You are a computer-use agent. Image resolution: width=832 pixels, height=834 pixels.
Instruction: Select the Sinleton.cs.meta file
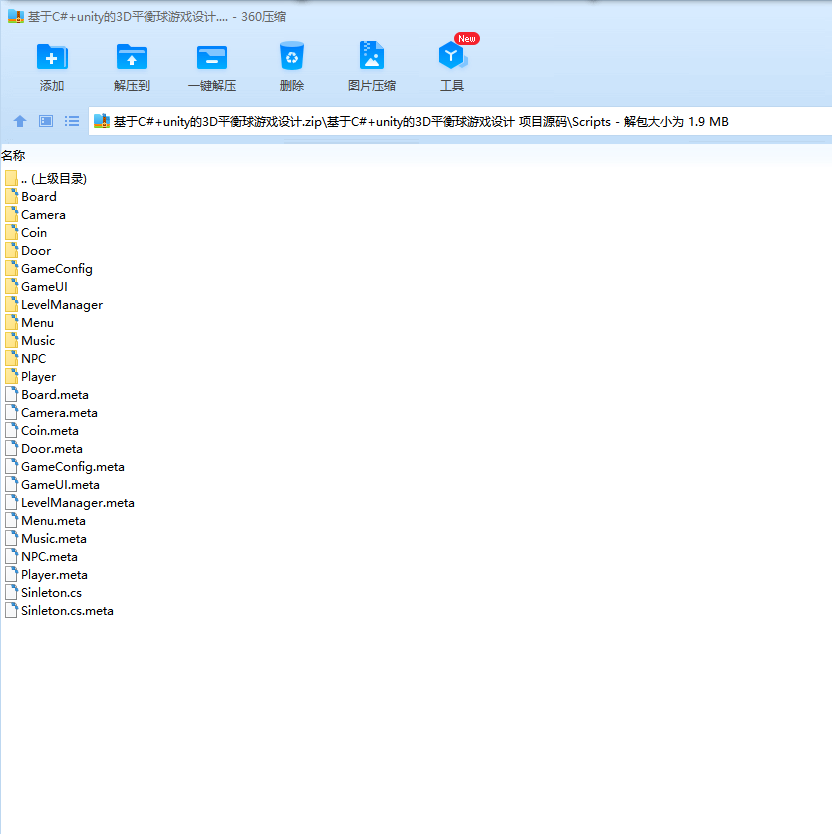(59, 611)
